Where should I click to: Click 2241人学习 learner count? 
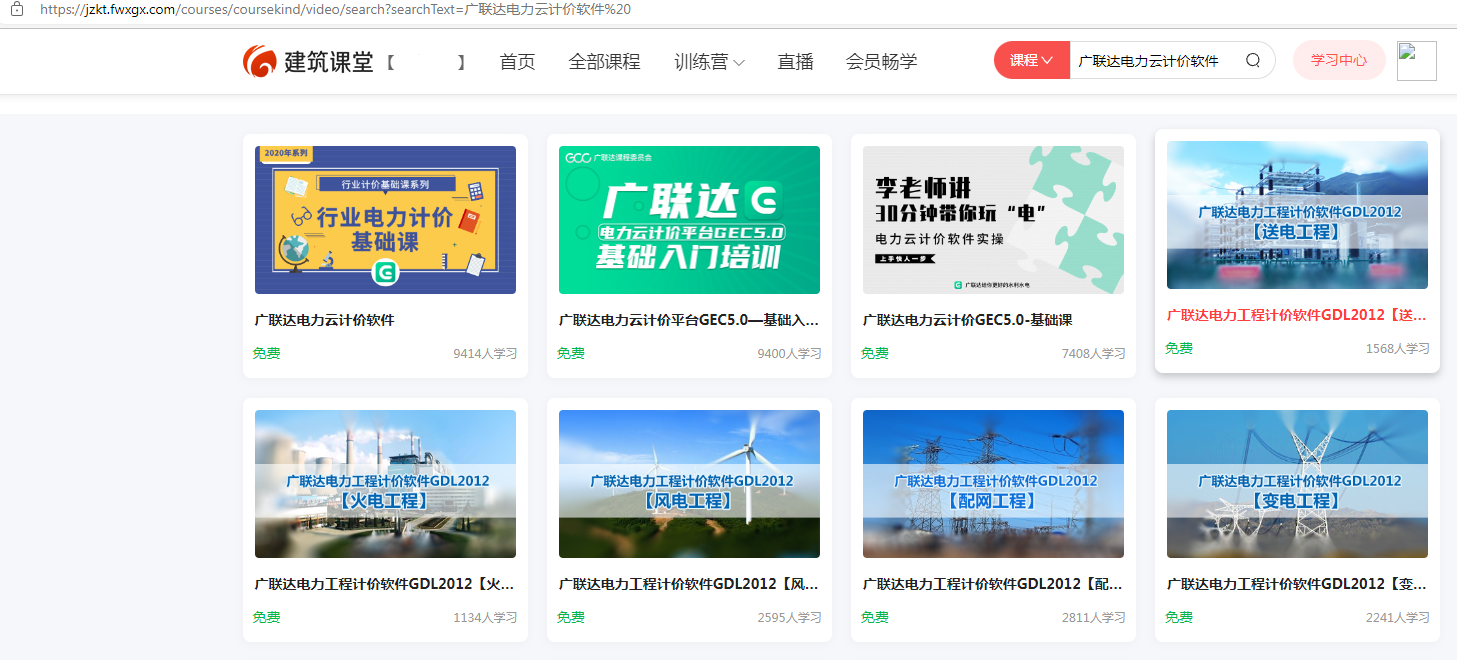1397,618
